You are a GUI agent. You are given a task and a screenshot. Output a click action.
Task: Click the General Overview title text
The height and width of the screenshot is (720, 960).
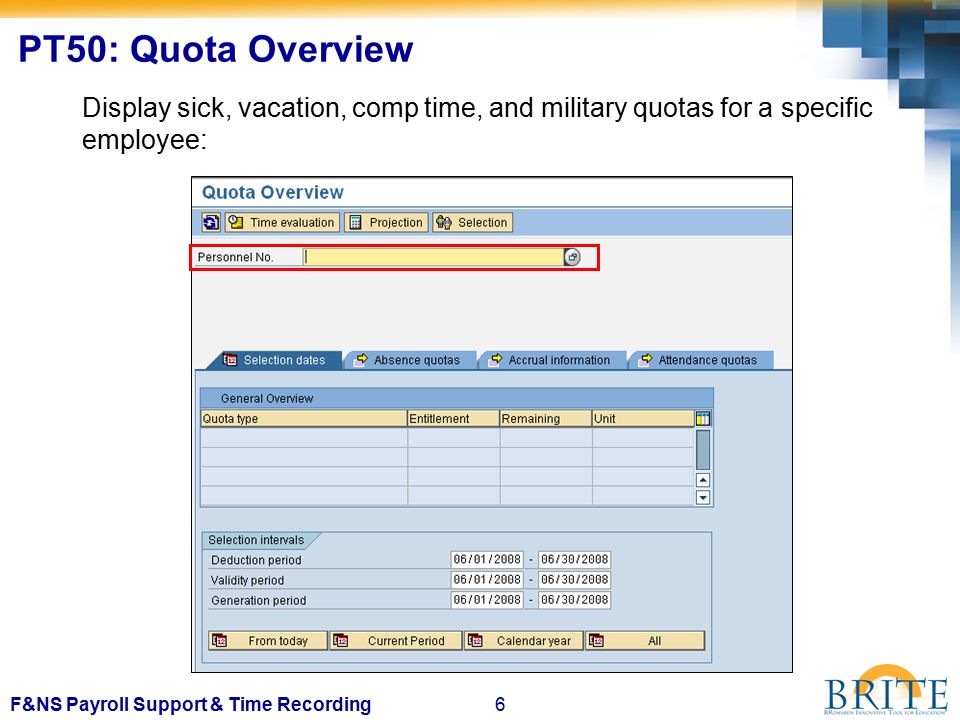[267, 399]
